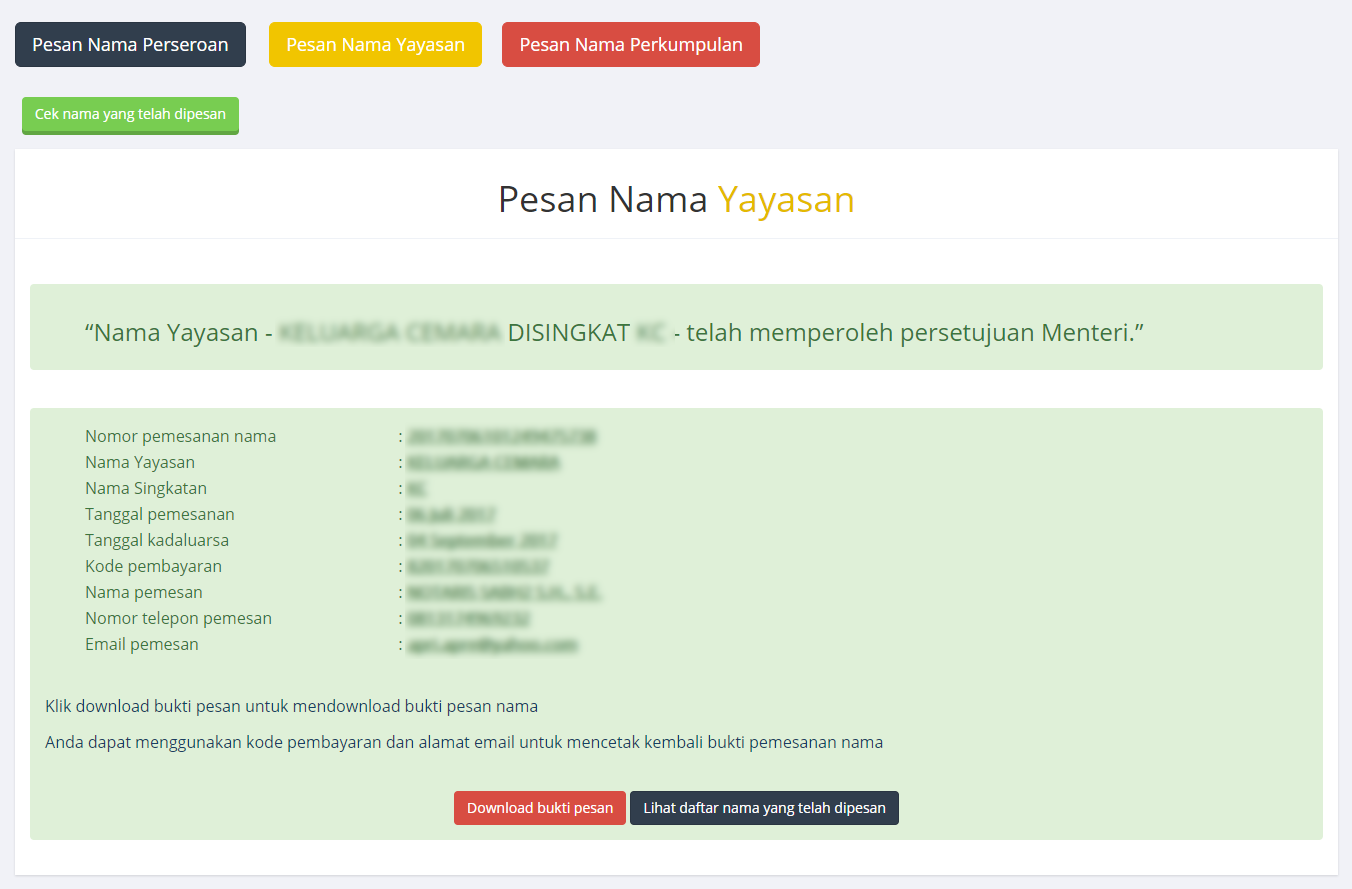Click the Pesan Nama Perseroan button

click(x=130, y=45)
